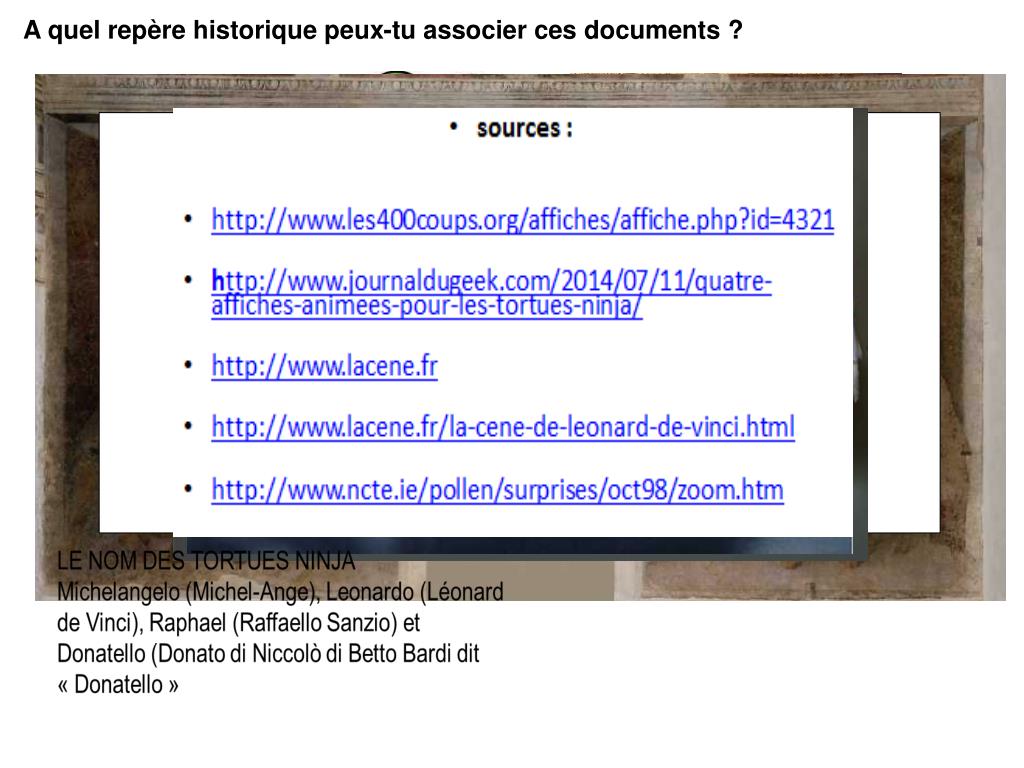
Task: Click the http://www.lacene.fr link
Action: (x=324, y=366)
